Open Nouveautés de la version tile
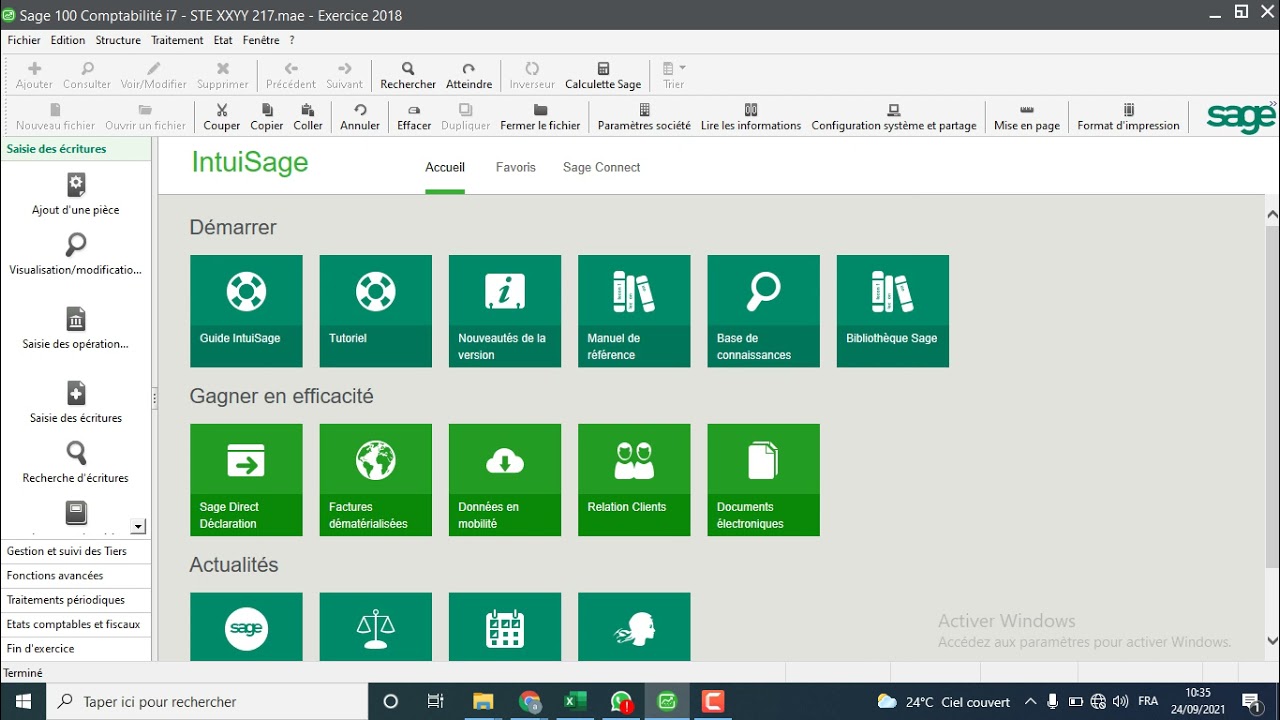The image size is (1280, 720). point(505,311)
